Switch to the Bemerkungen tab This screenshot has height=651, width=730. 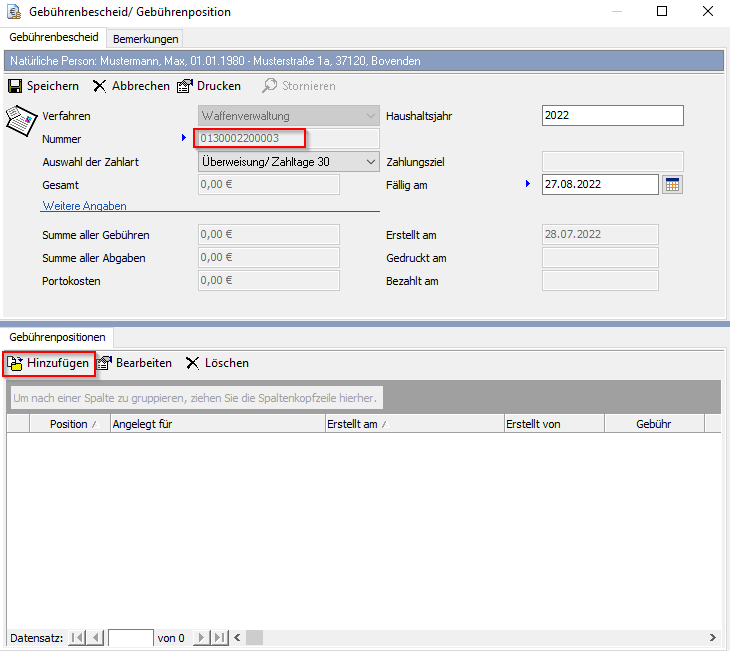point(146,39)
